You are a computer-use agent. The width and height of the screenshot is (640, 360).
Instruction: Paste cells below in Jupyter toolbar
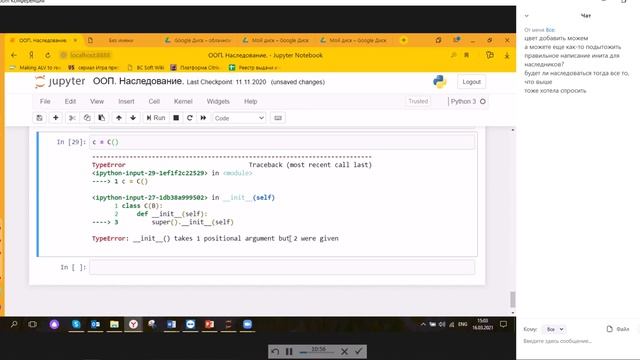coord(102,118)
